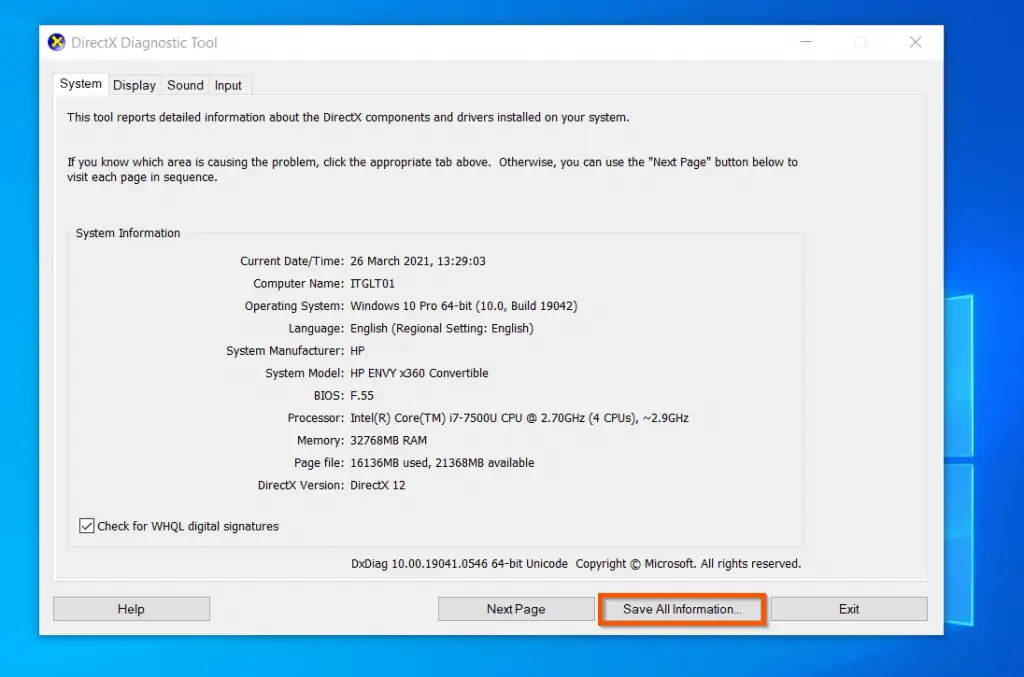Viewport: 1024px width, 677px height.
Task: Click the DirectX Version value DirectX 12
Action: (377, 486)
